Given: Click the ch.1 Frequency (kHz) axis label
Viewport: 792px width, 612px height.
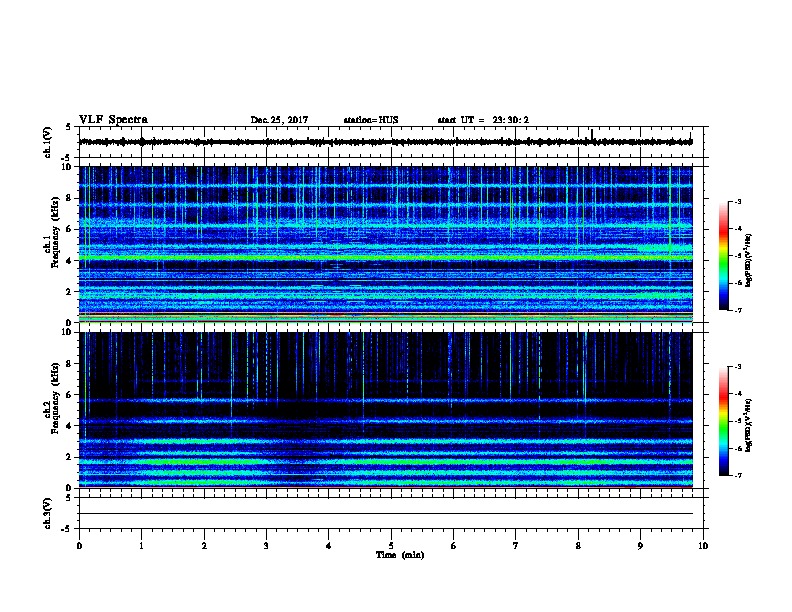Looking at the screenshot, I should (52, 233).
